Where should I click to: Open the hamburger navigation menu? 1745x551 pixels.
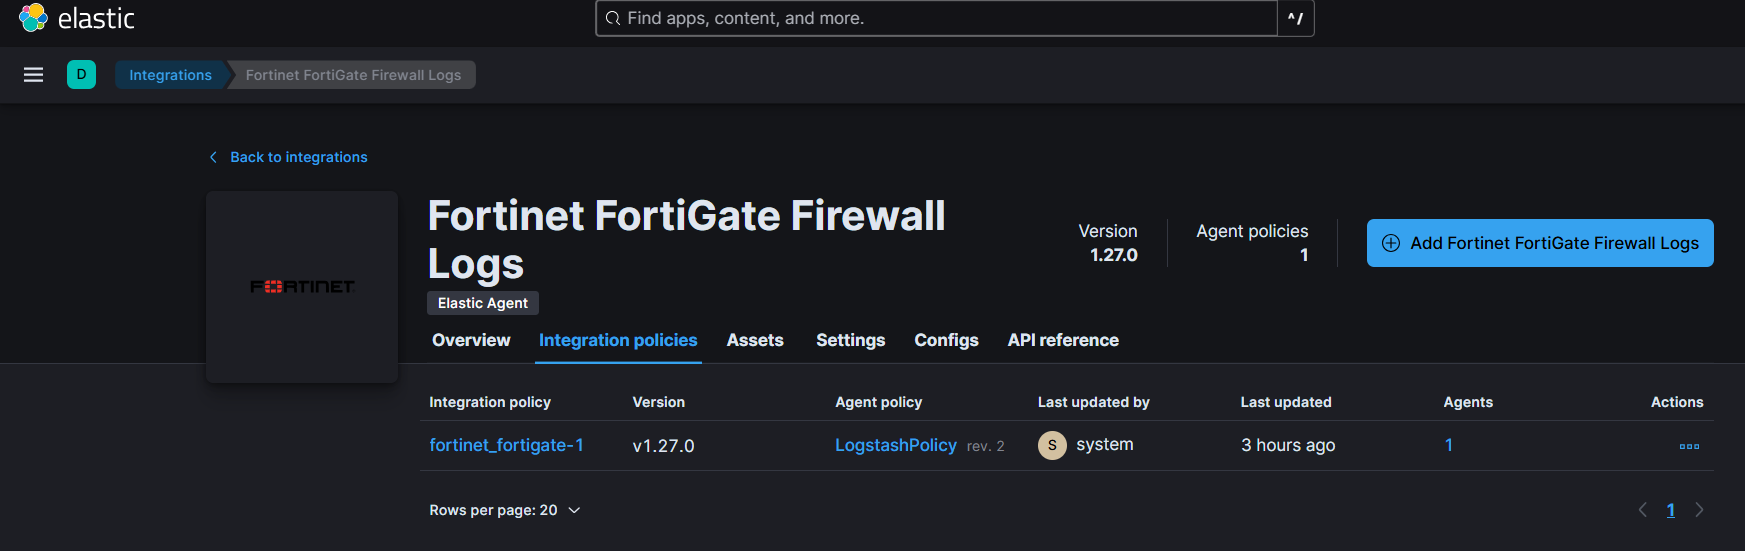(x=33, y=75)
